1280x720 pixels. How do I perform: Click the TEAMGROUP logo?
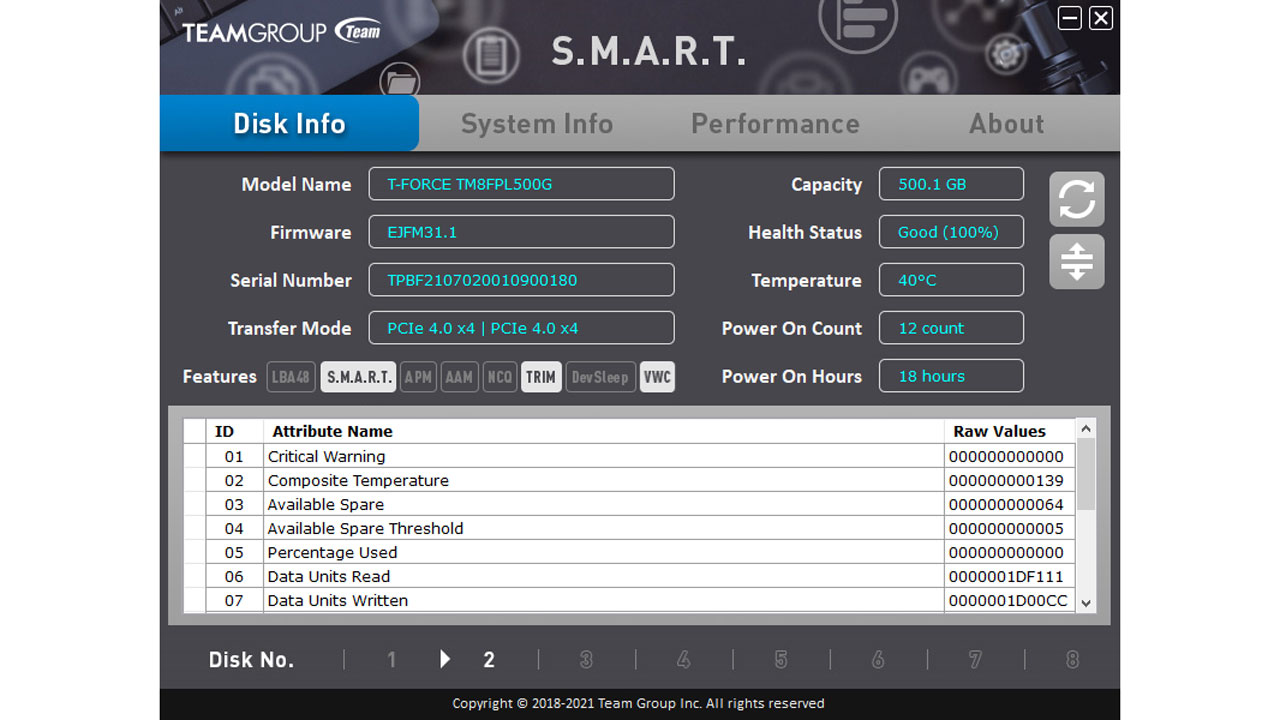point(282,32)
